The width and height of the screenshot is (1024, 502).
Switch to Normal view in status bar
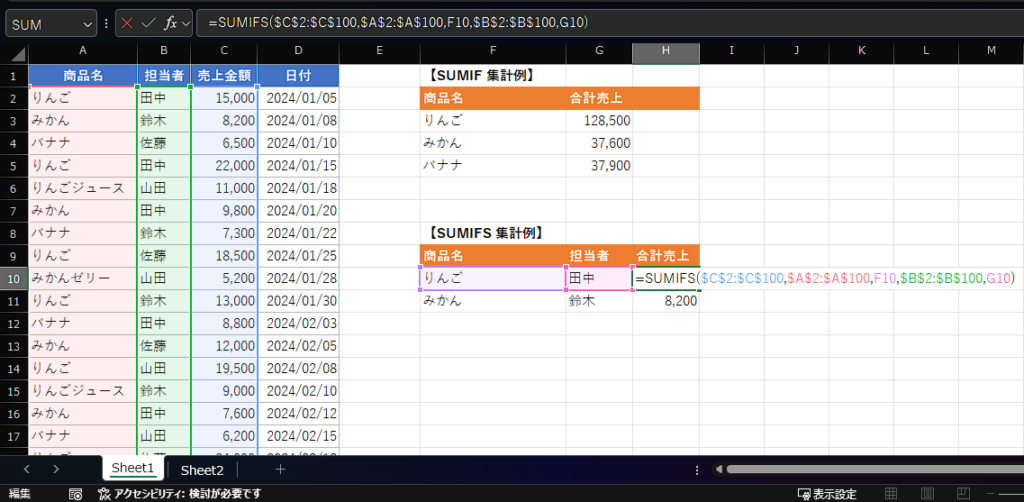(892, 494)
